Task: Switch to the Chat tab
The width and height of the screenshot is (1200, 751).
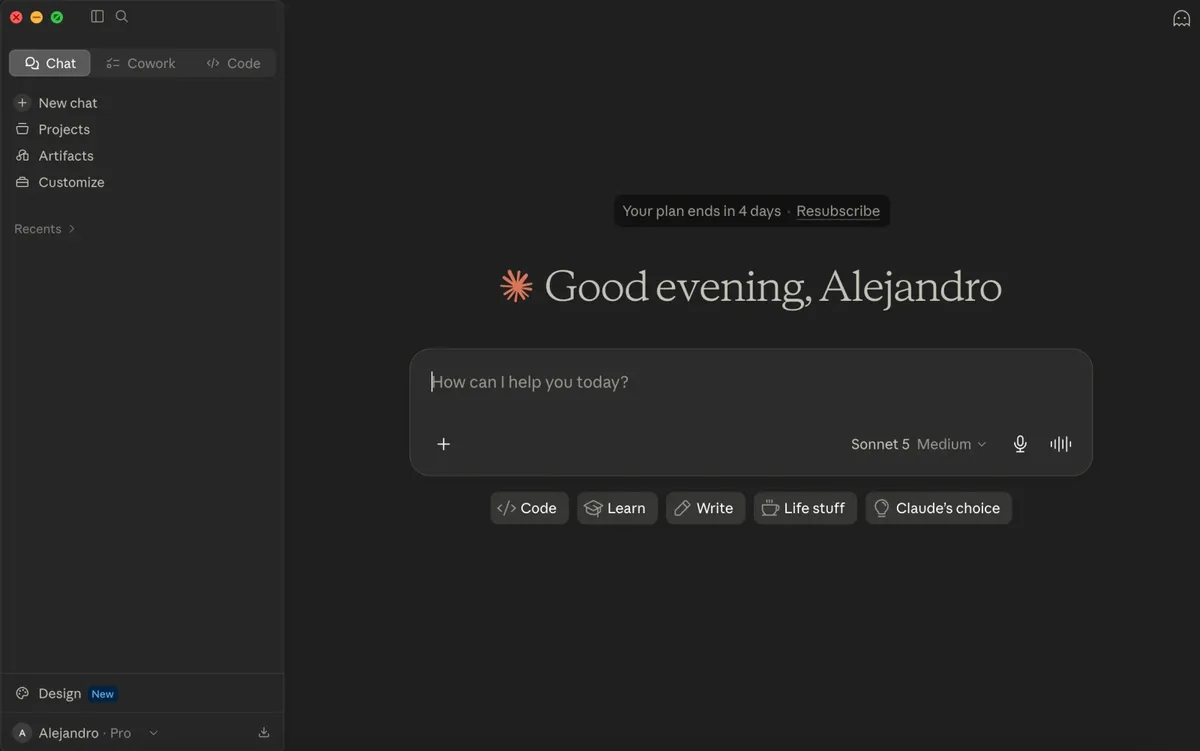Action: pyautogui.click(x=50, y=63)
